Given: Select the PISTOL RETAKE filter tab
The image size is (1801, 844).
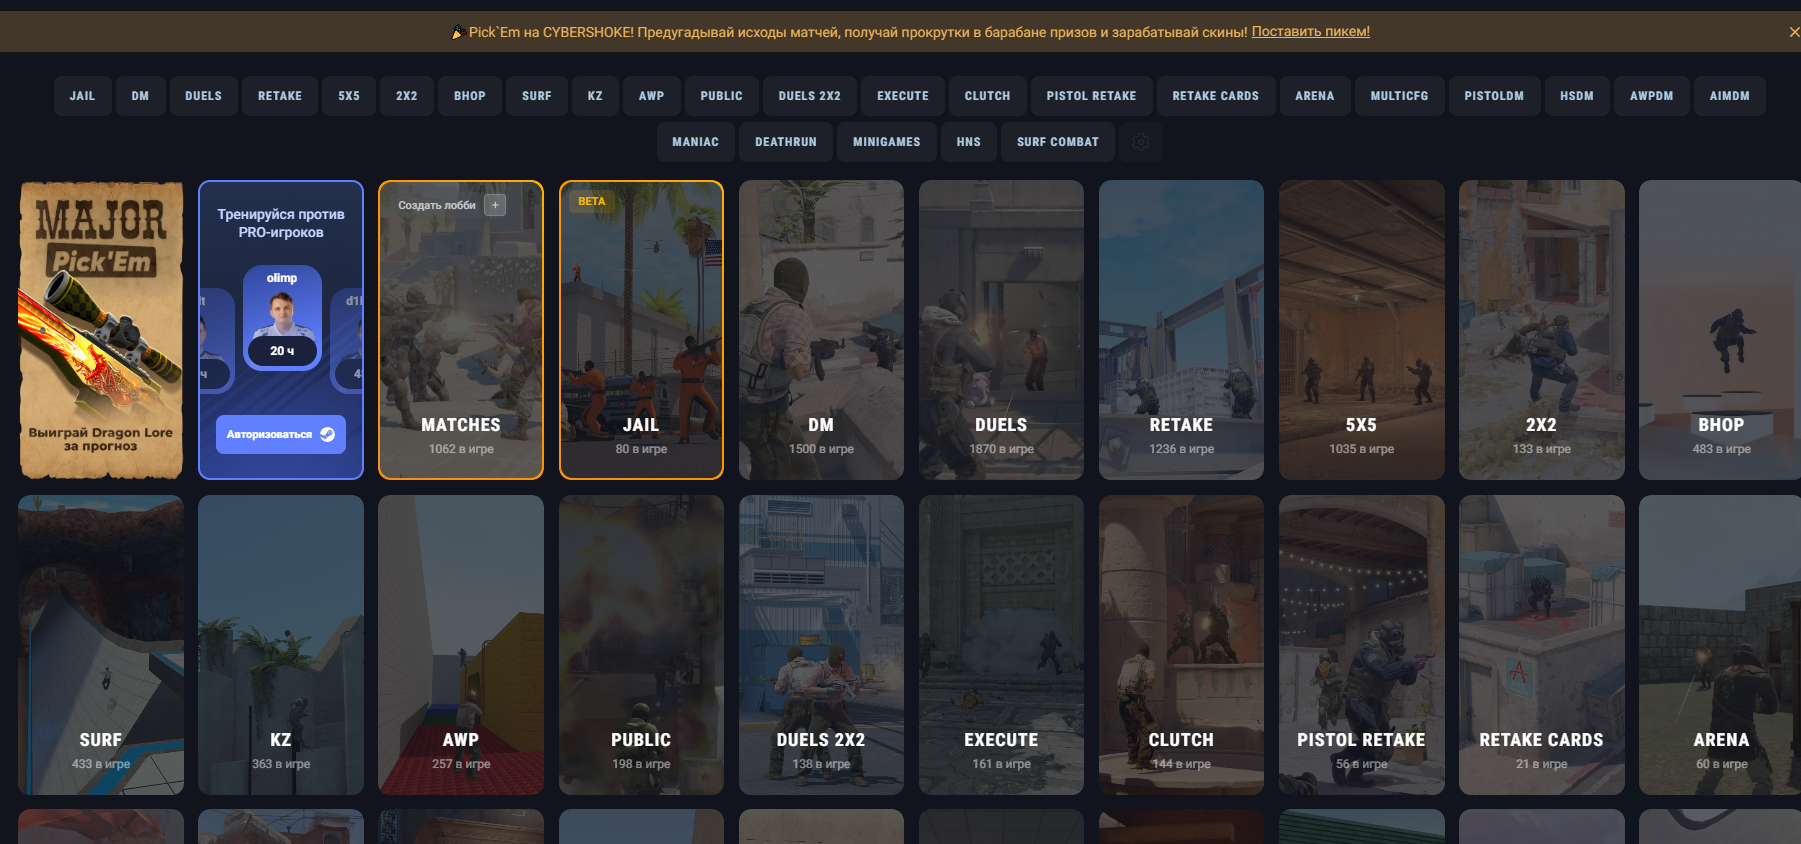Looking at the screenshot, I should click(x=1091, y=96).
